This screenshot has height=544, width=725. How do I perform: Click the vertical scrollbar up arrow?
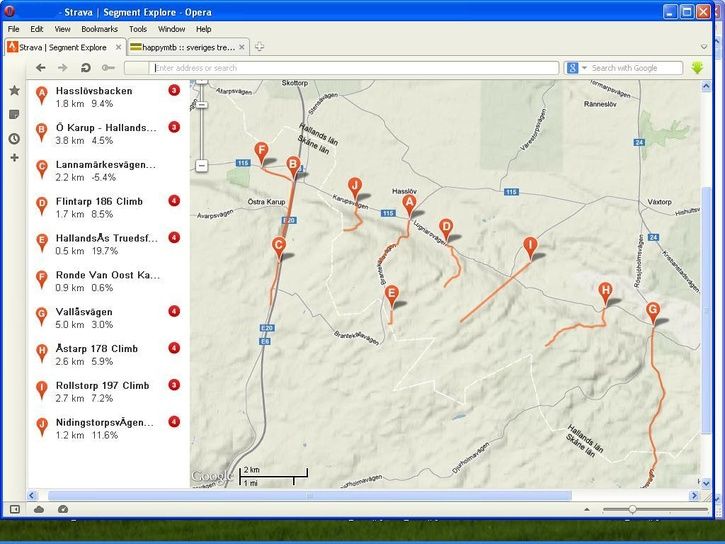point(706,86)
